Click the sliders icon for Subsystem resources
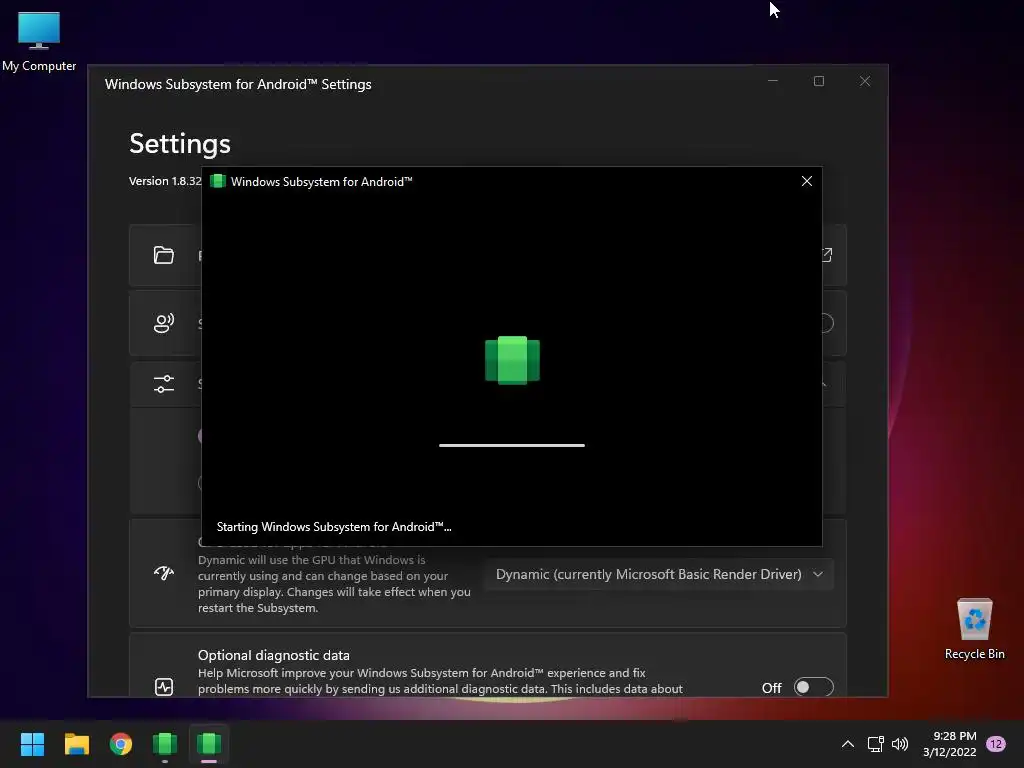 163,384
